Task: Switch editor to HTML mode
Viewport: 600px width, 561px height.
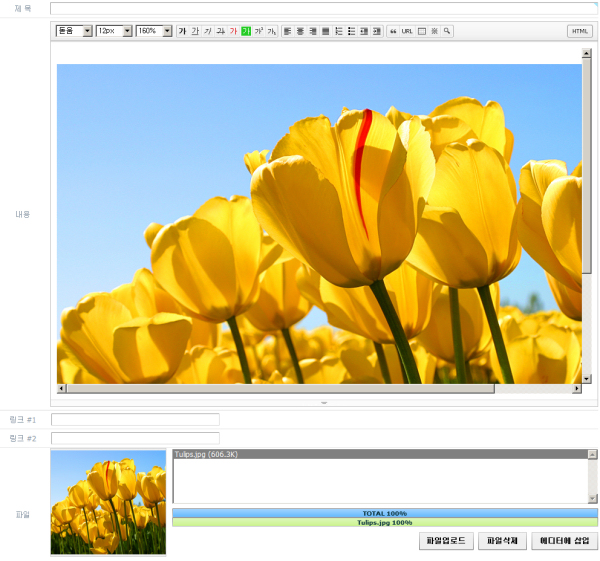Action: click(x=580, y=31)
